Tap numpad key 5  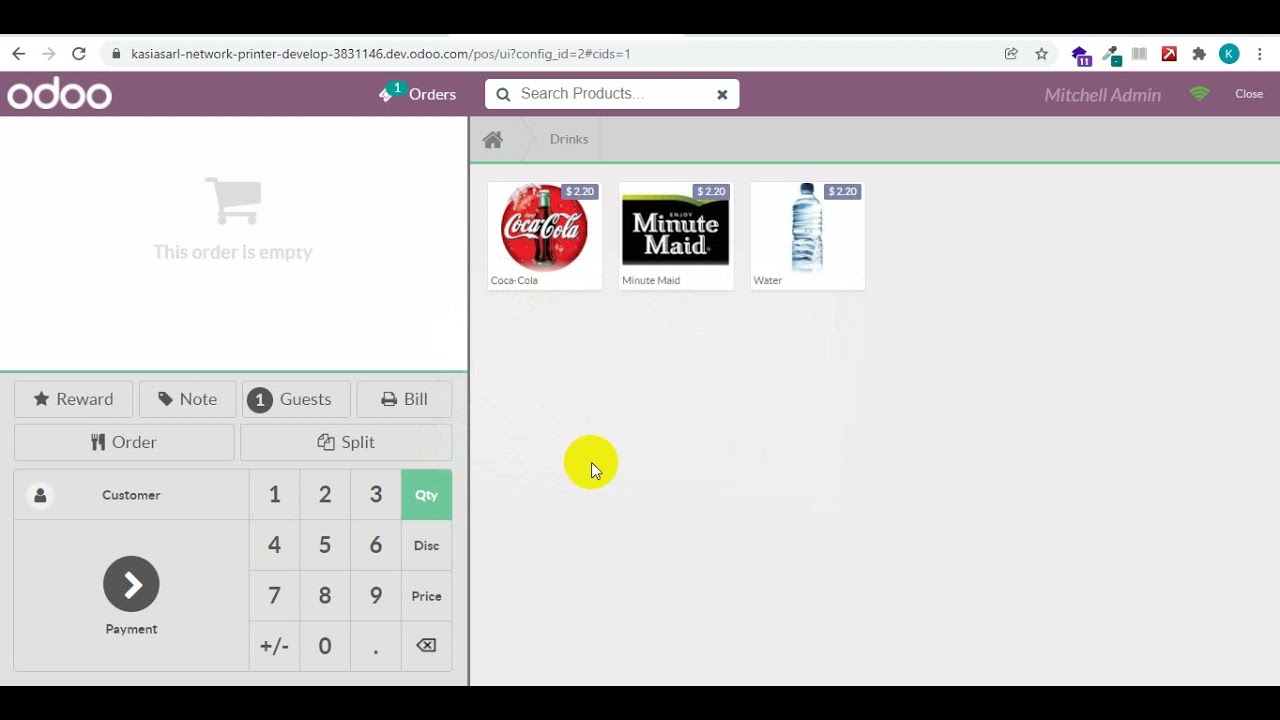click(x=325, y=546)
